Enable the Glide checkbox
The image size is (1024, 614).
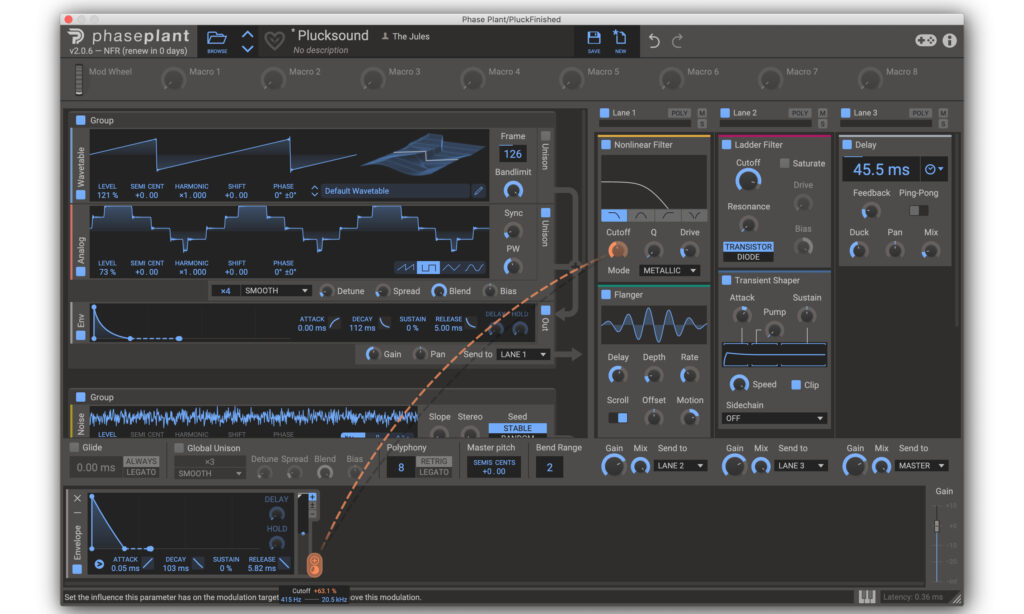(74, 447)
